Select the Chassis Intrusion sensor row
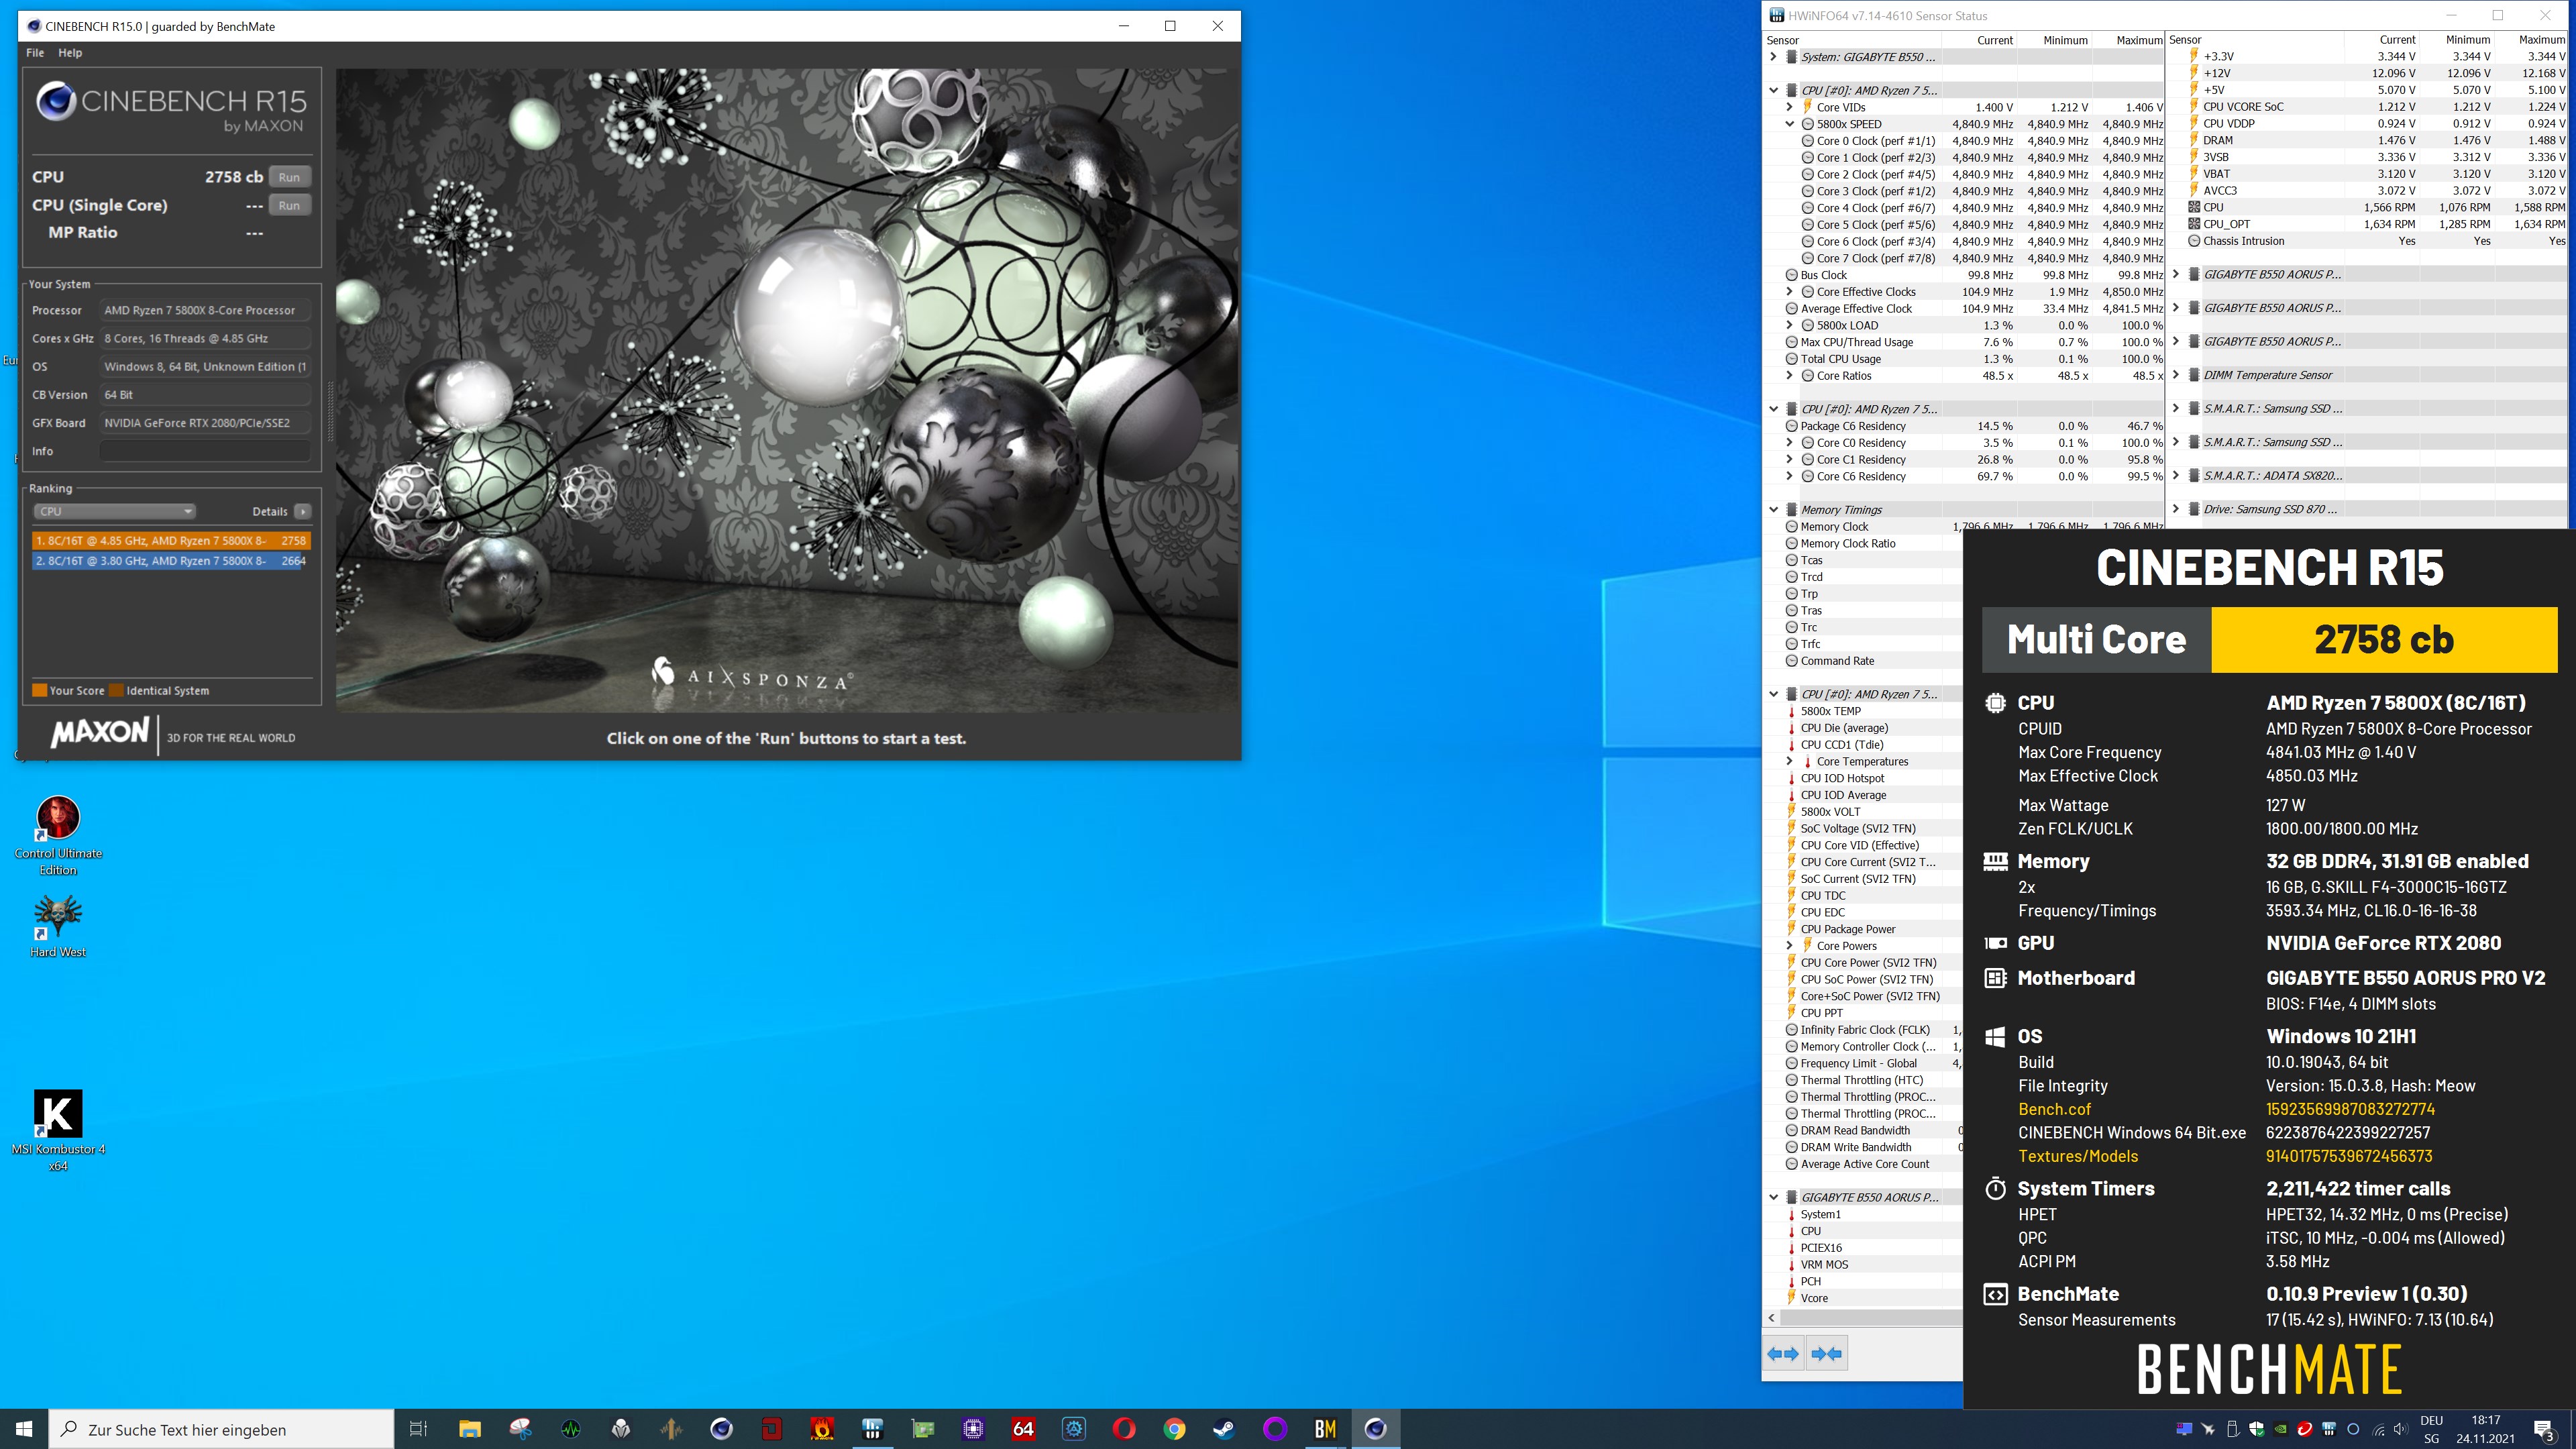Viewport: 2576px width, 1449px height. tap(2368, 241)
